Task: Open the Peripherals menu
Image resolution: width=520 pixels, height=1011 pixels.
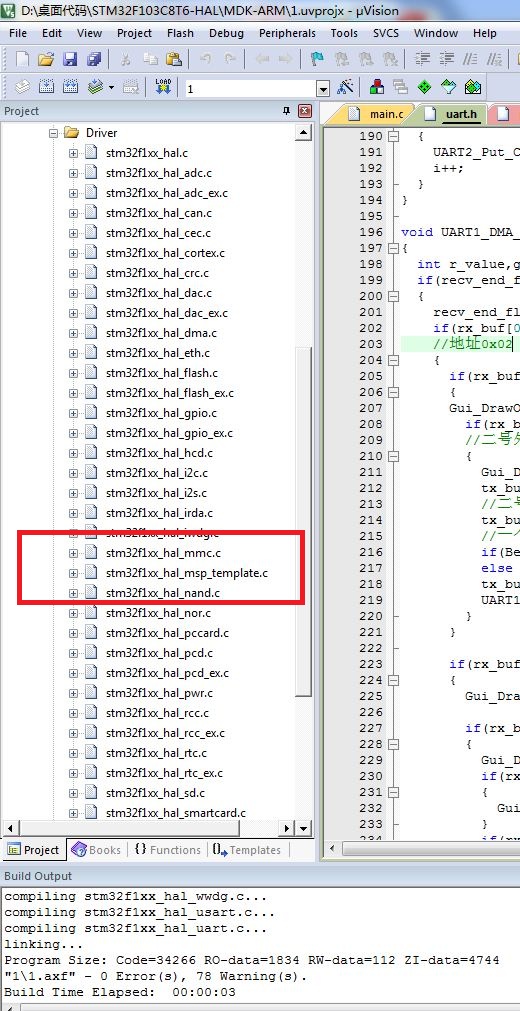Action: click(x=287, y=33)
